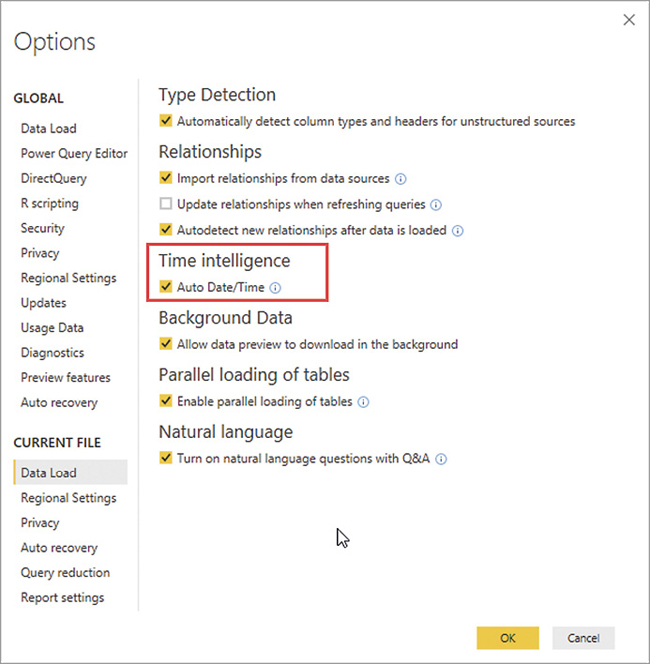Viewport: 650px width, 664px height.
Task: Enable Update relationships when refreshing queries
Action: [x=166, y=204]
